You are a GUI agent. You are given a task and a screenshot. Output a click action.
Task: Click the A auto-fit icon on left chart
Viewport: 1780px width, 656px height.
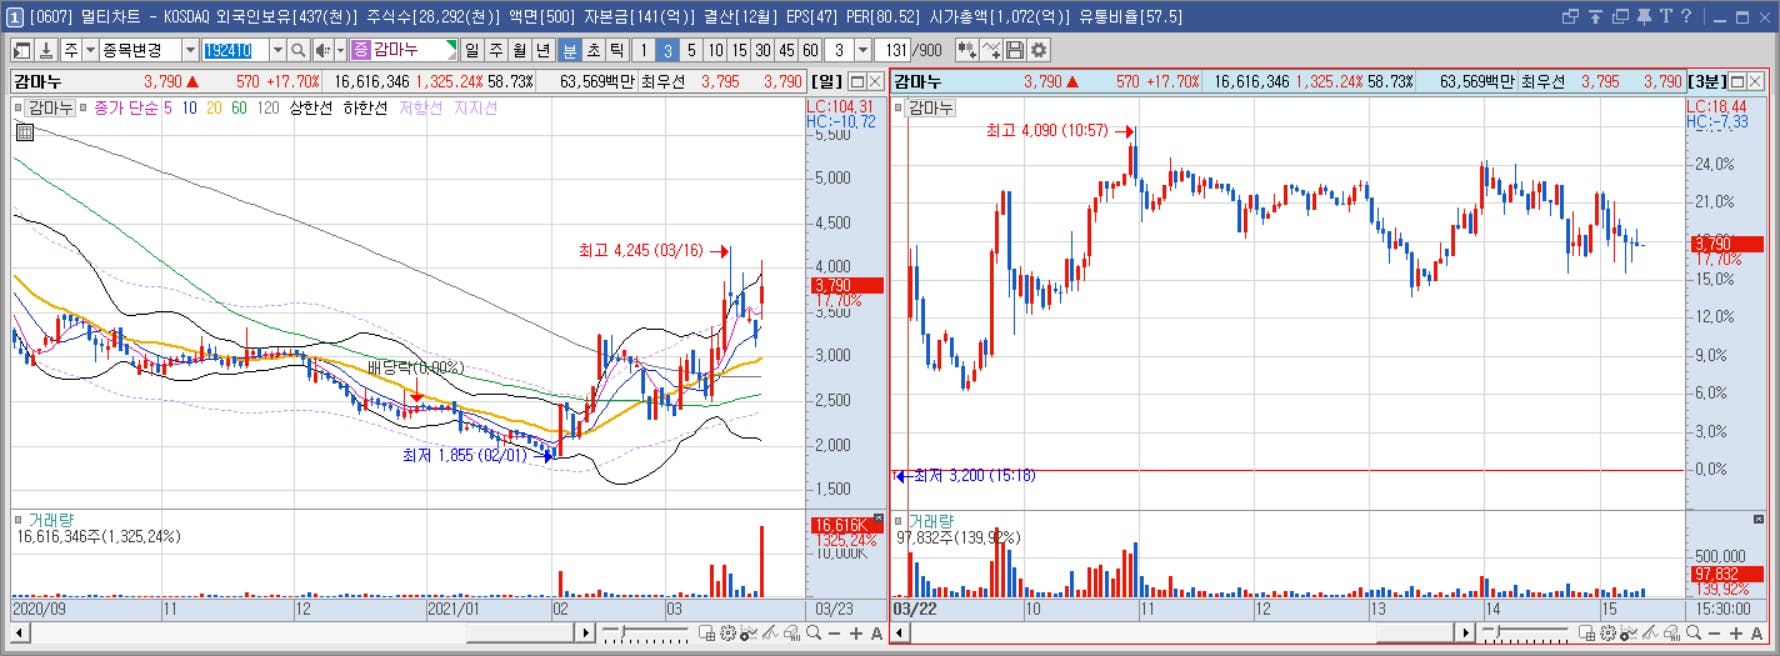tap(877, 634)
